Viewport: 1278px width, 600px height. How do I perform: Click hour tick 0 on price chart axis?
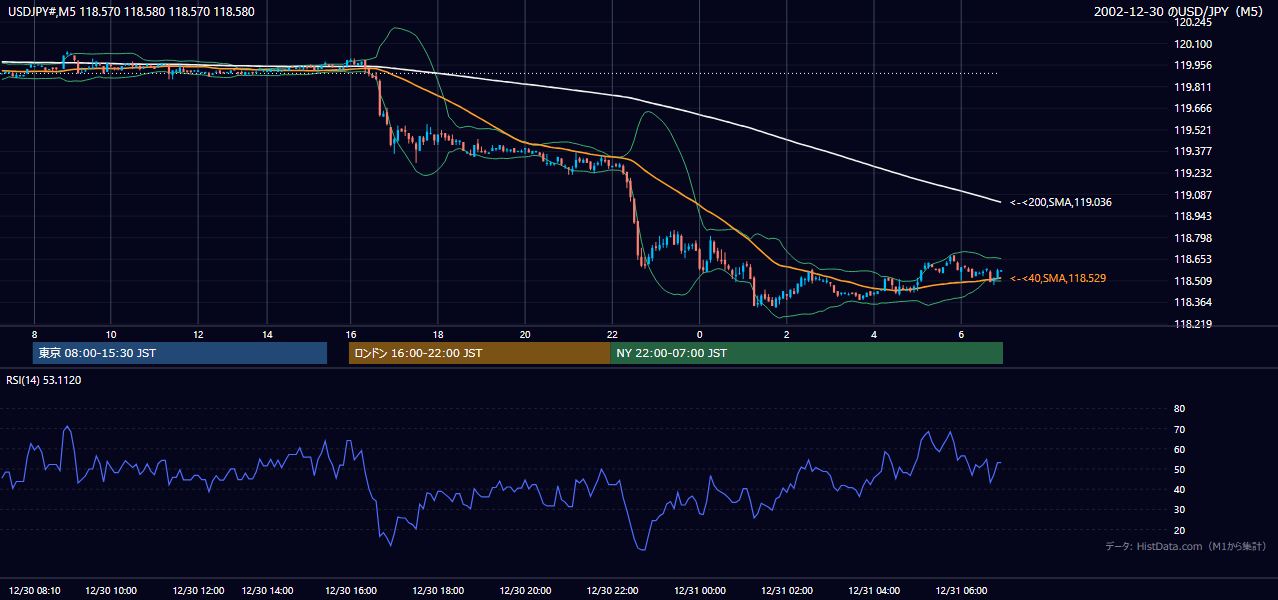click(699, 334)
